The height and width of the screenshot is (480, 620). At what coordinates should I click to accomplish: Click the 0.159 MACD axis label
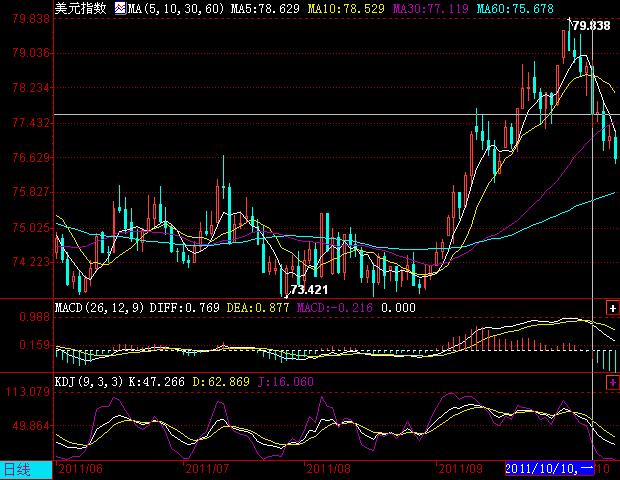pos(35,345)
